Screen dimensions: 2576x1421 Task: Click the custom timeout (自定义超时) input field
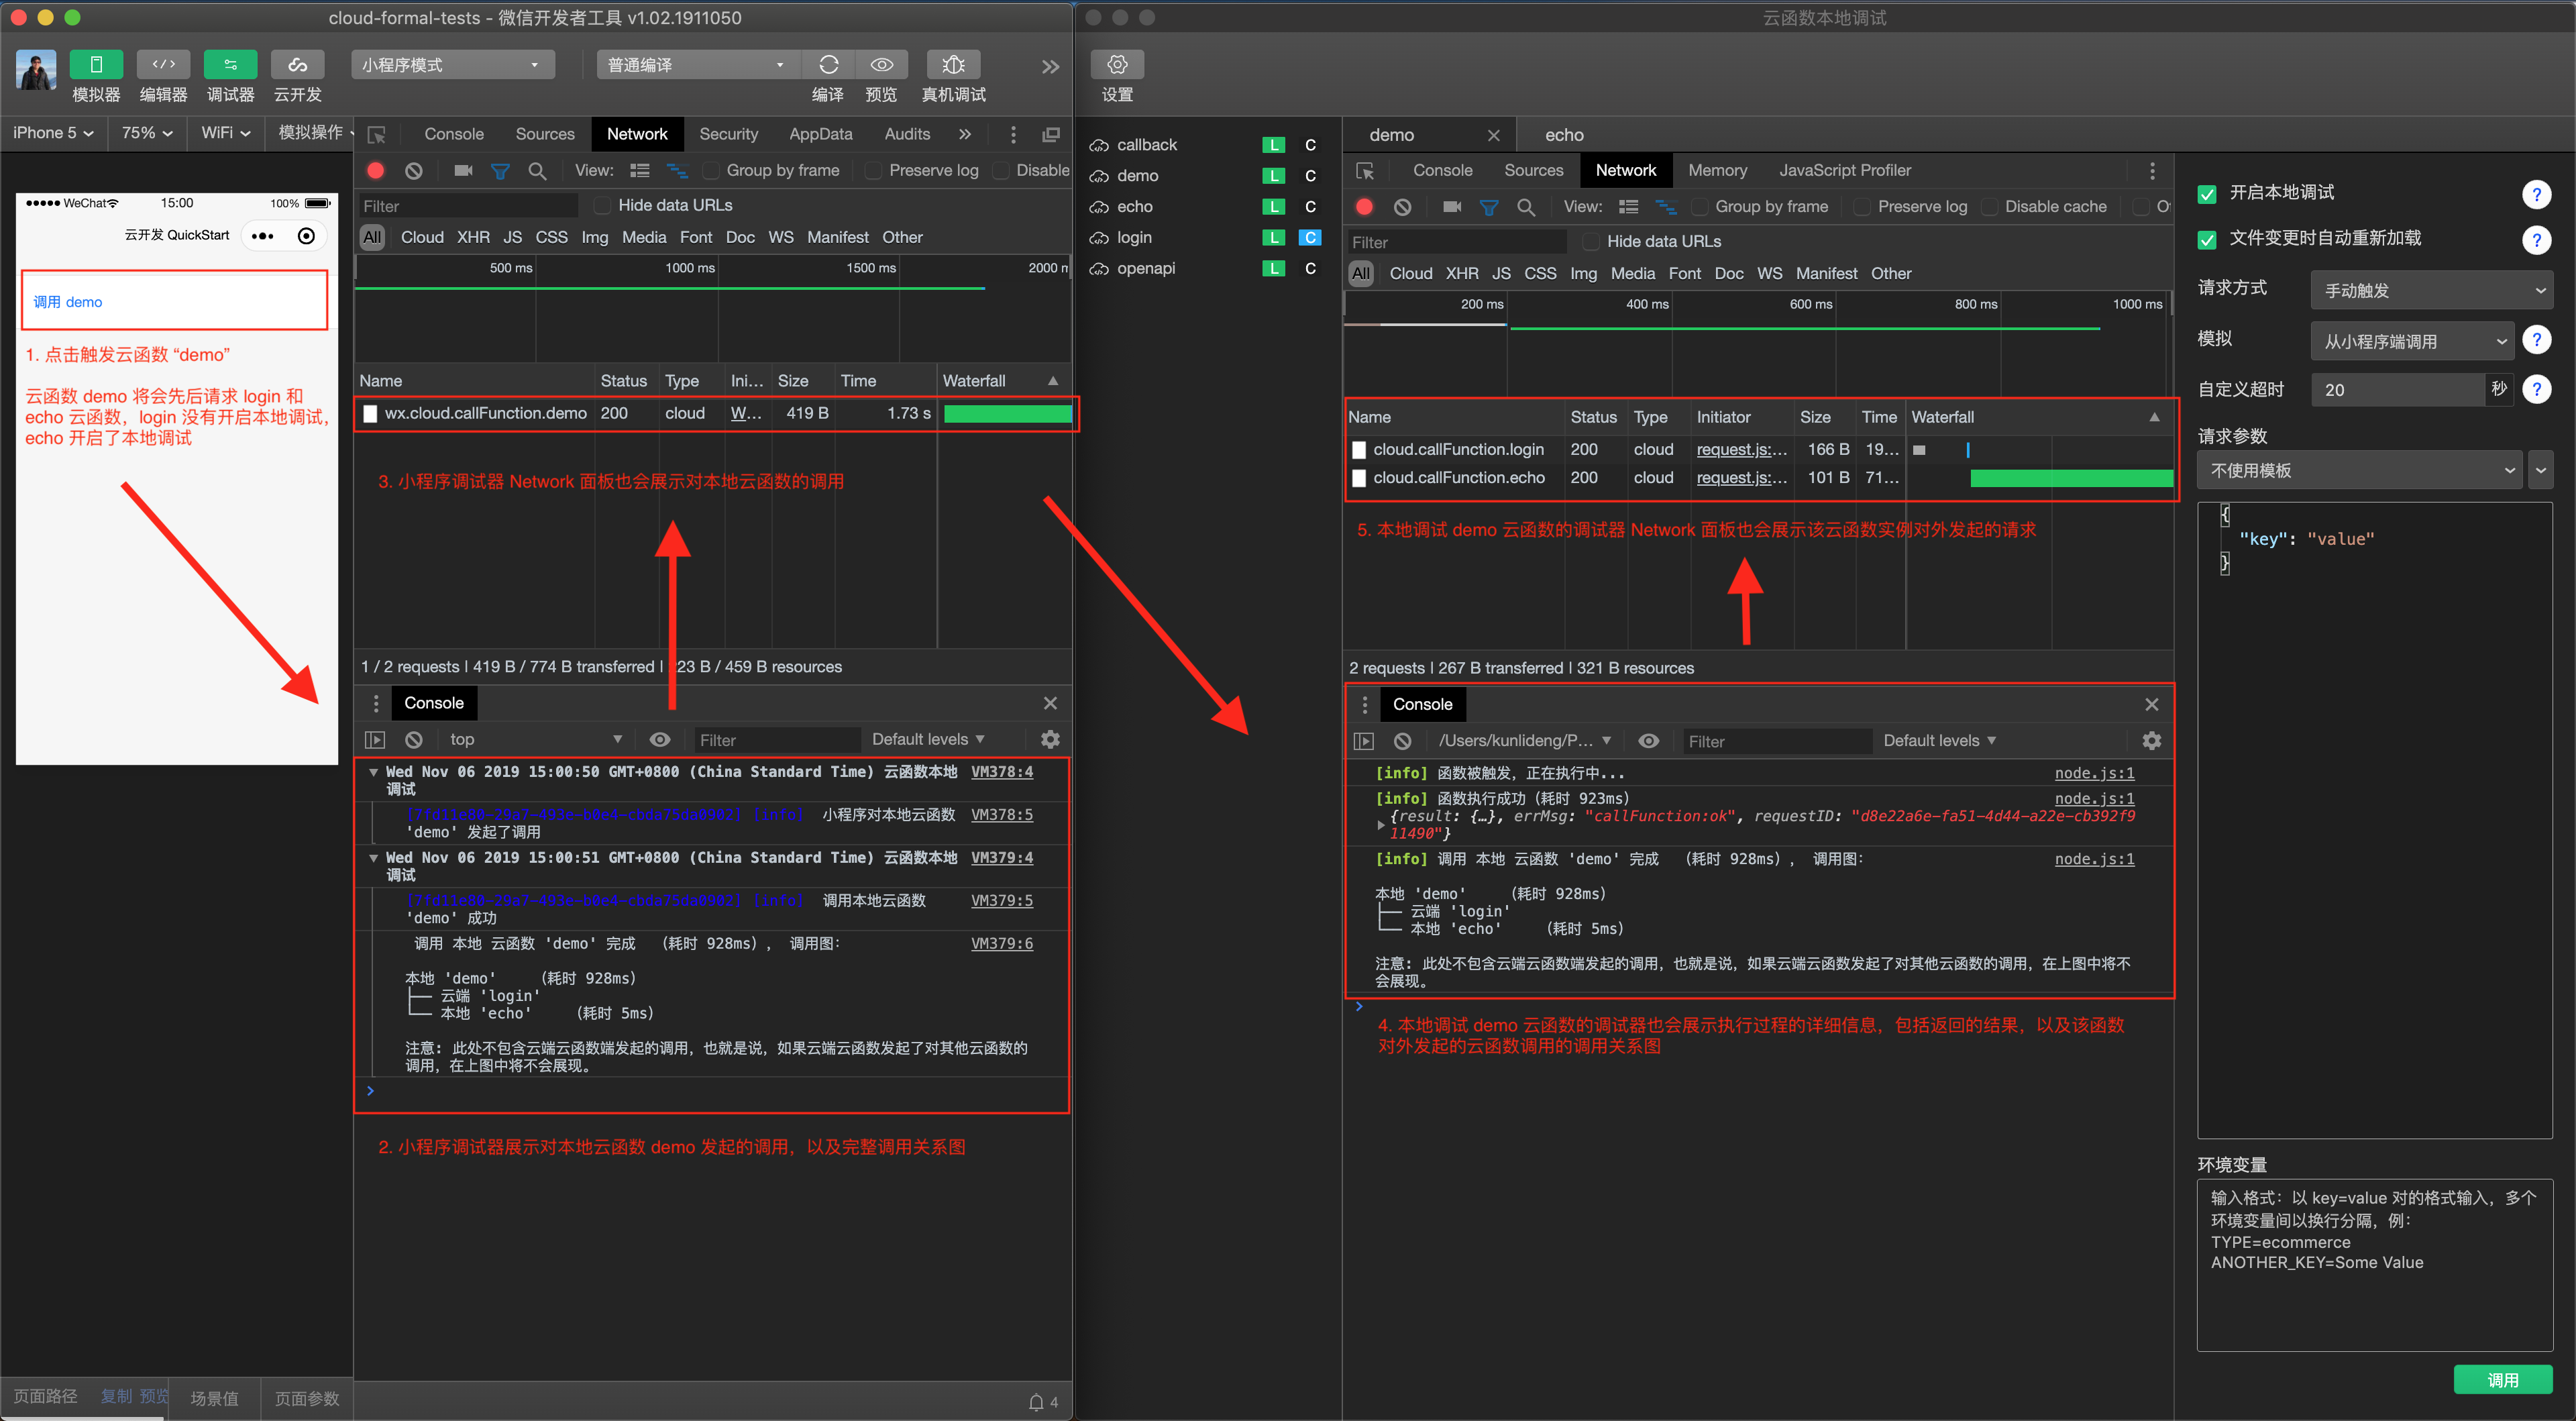[2397, 390]
